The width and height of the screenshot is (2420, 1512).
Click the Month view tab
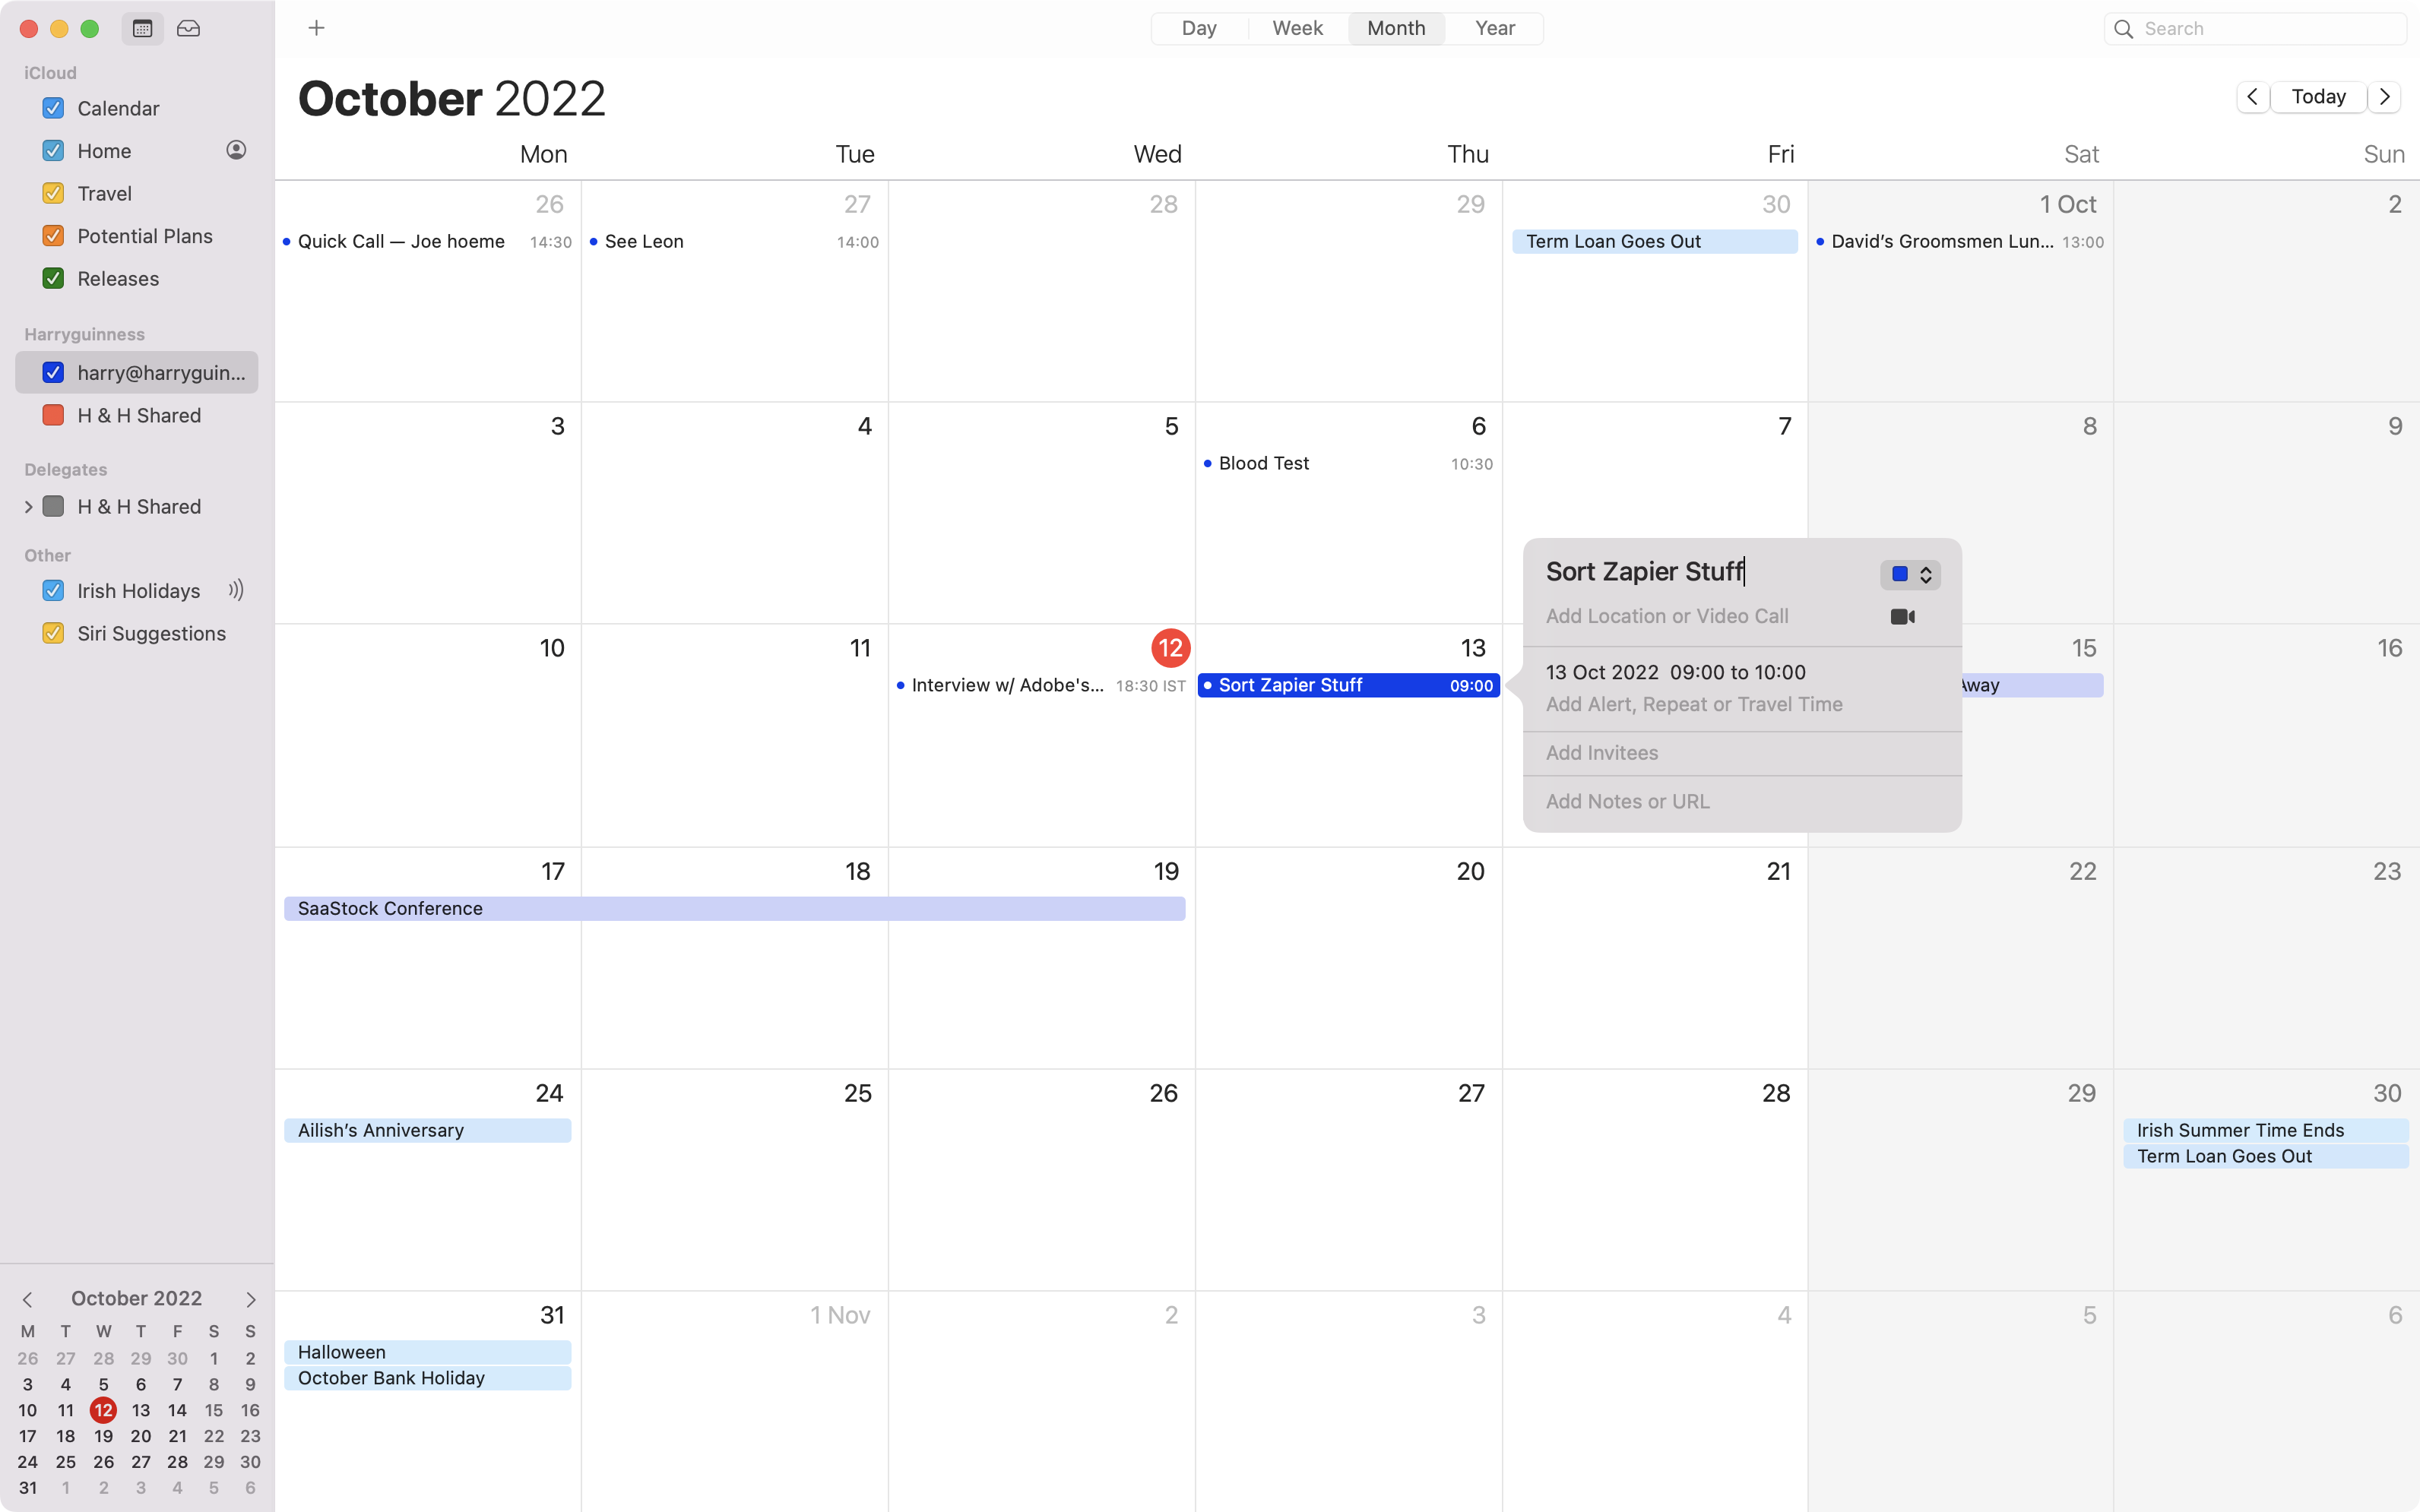[1394, 26]
